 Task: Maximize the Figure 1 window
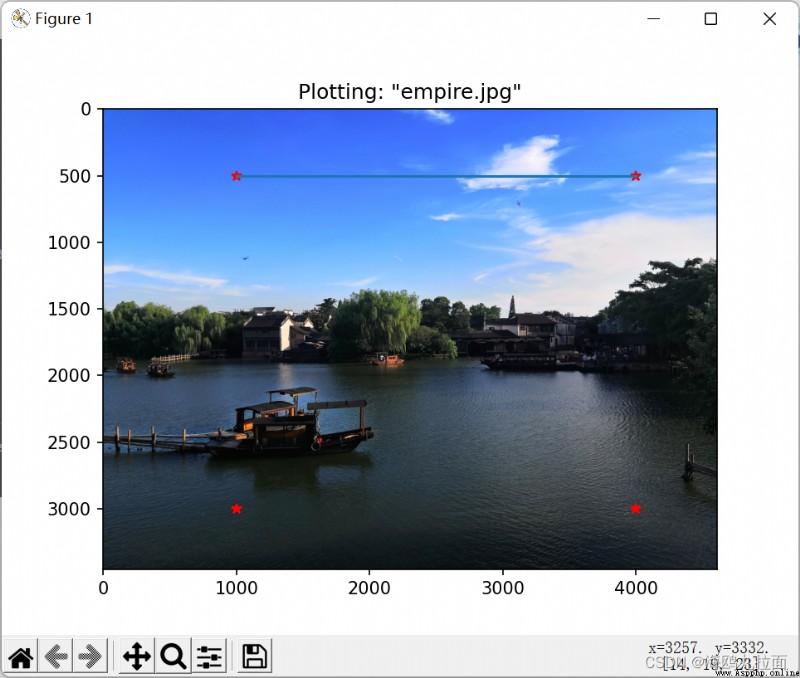point(711,19)
